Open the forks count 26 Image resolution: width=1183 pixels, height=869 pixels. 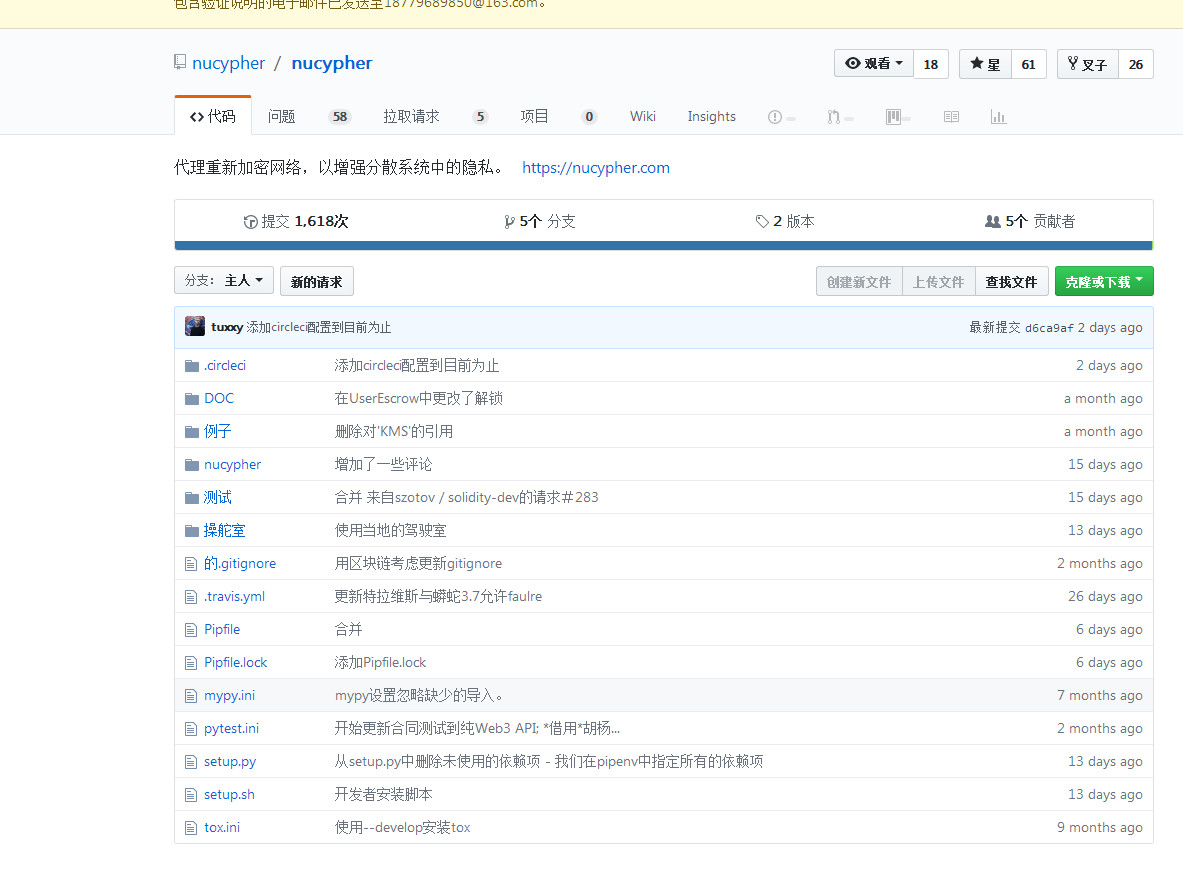click(x=1135, y=64)
